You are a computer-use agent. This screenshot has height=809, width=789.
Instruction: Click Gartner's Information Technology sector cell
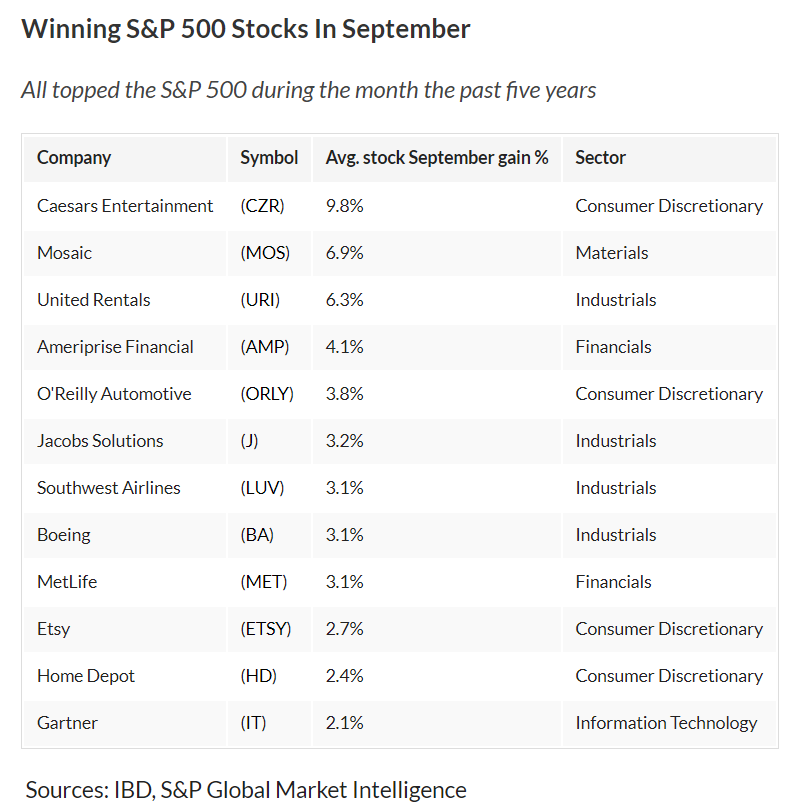coord(666,722)
